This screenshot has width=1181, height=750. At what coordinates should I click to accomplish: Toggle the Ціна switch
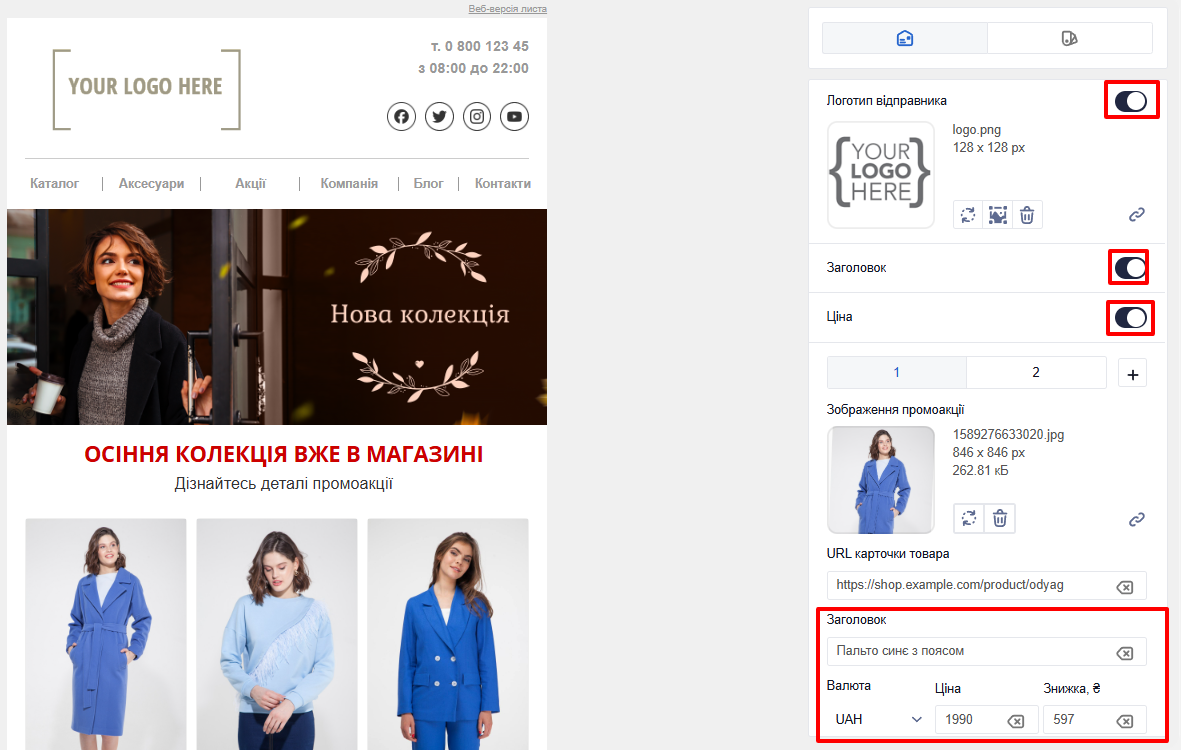coord(1130,317)
